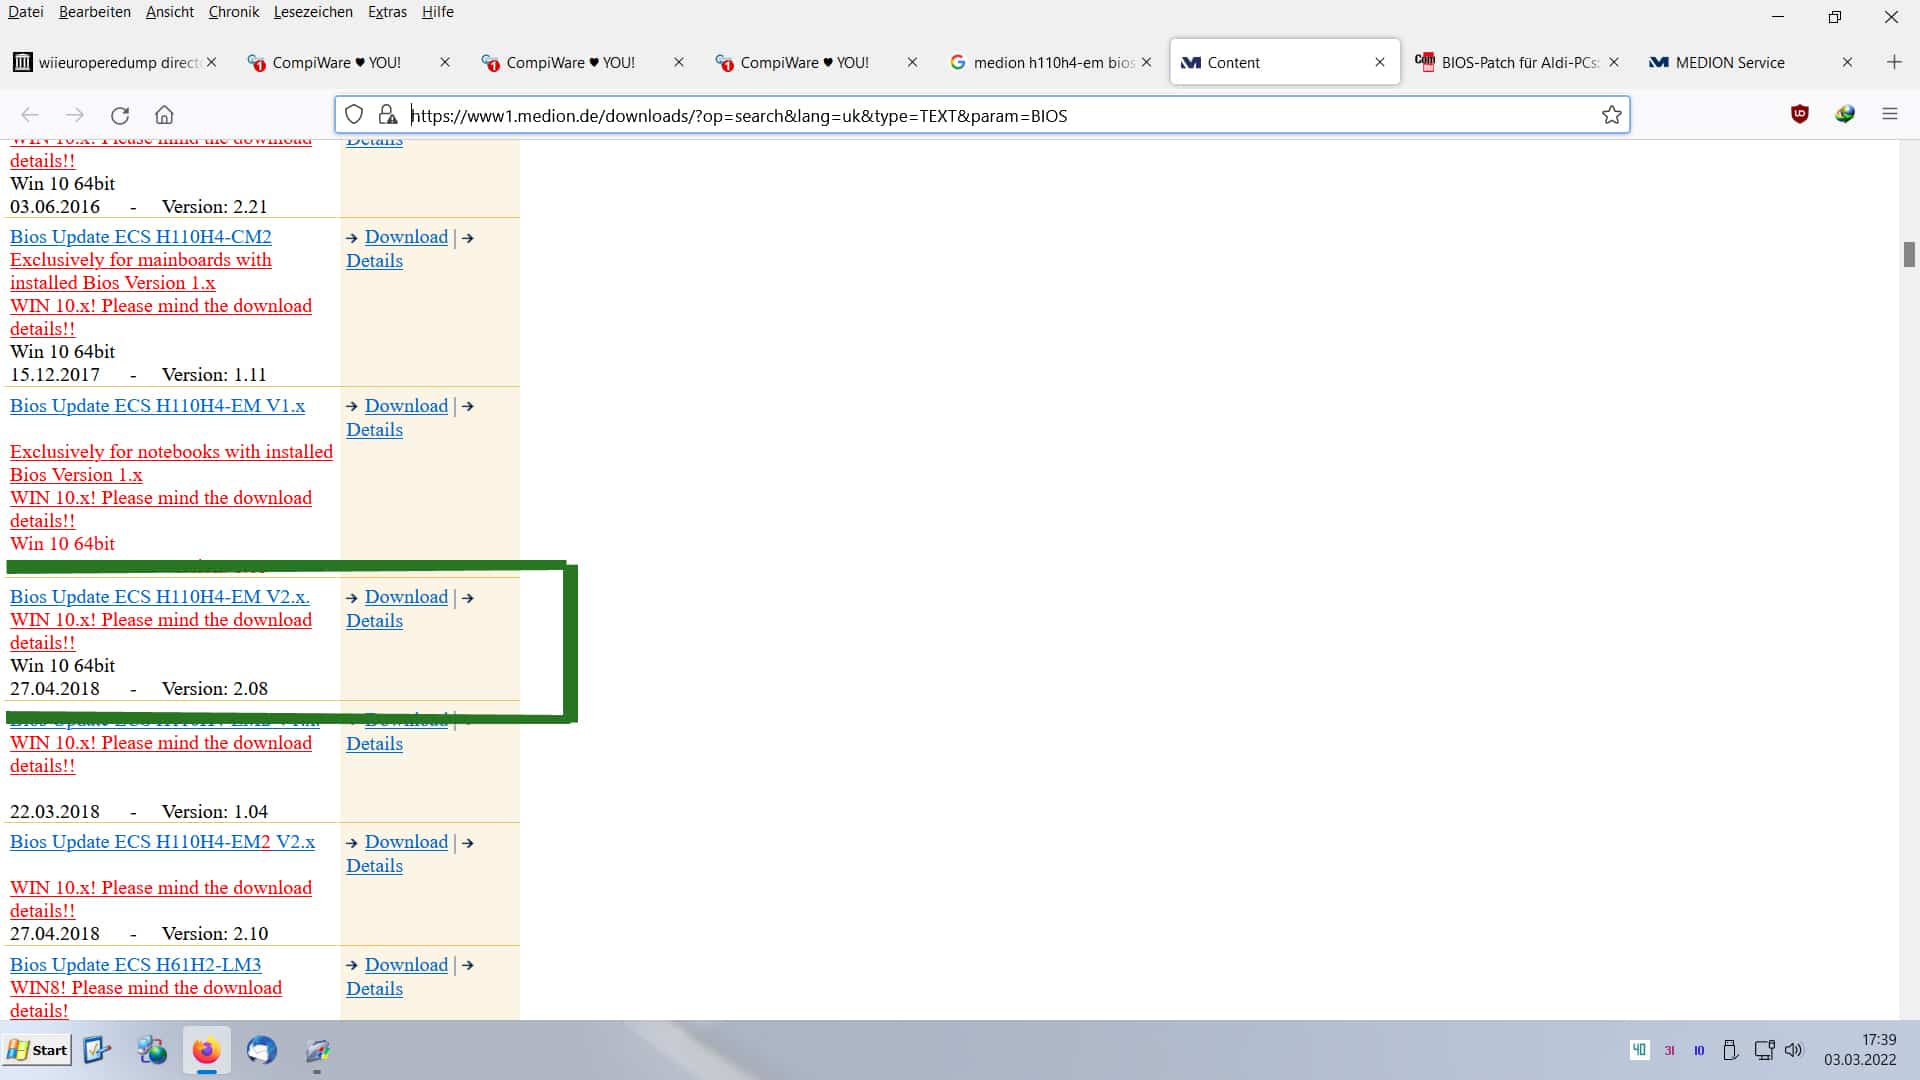Image resolution: width=1920 pixels, height=1080 pixels.
Task: Download the ECS H61H2-LM3 BIOS update
Action: [406, 965]
